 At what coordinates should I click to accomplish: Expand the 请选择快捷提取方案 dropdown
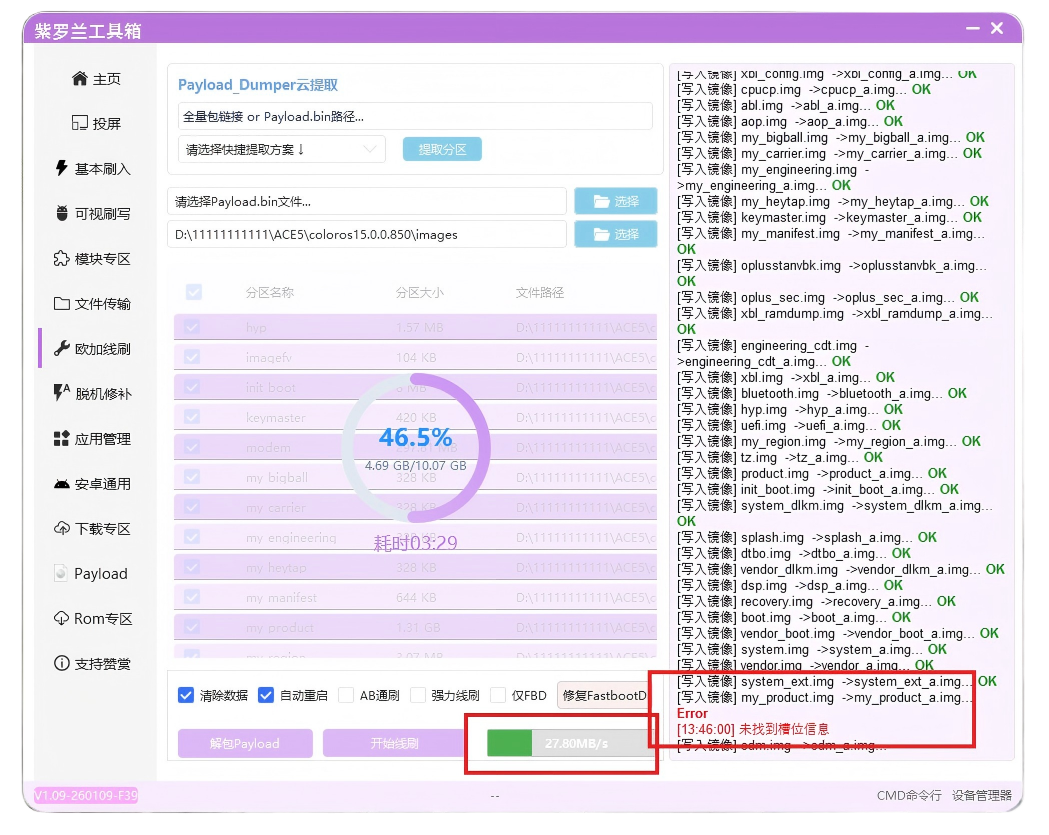coord(281,149)
